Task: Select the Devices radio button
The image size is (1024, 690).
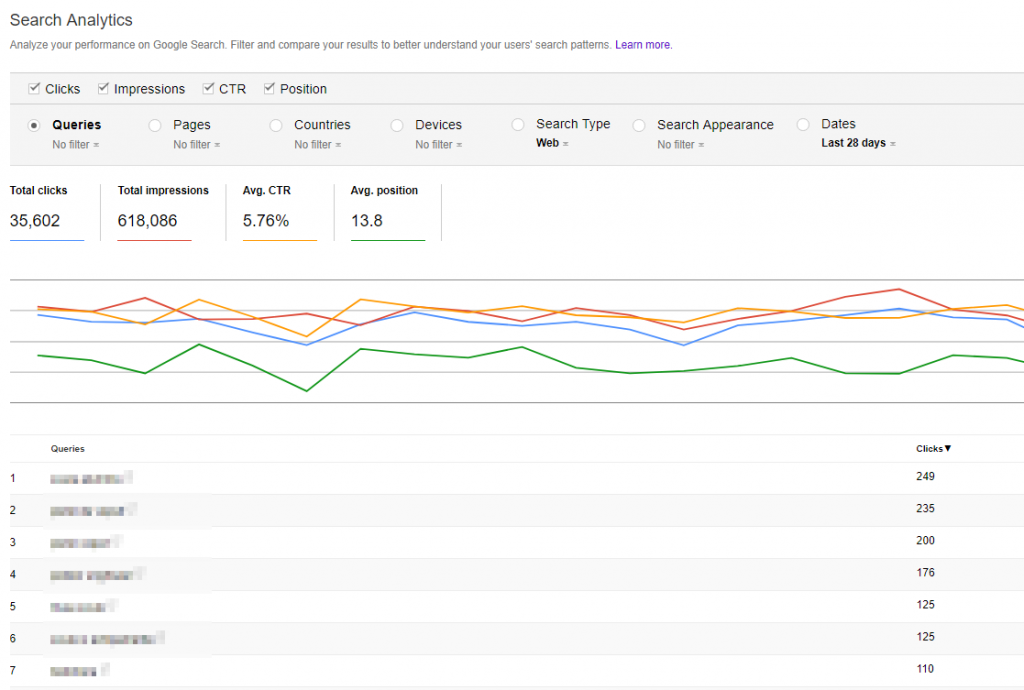Action: (397, 125)
